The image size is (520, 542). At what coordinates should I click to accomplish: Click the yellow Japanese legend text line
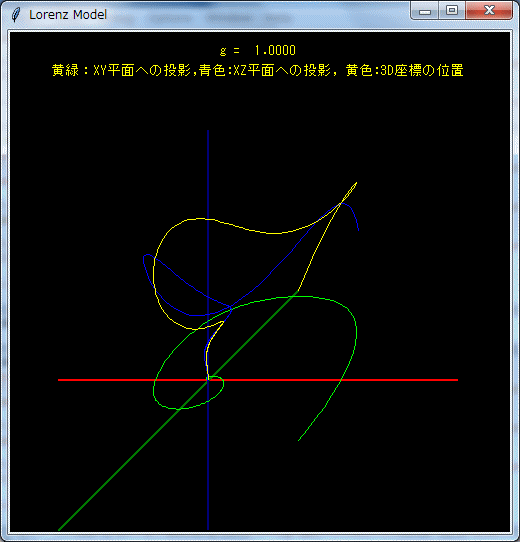pyautogui.click(x=258, y=71)
